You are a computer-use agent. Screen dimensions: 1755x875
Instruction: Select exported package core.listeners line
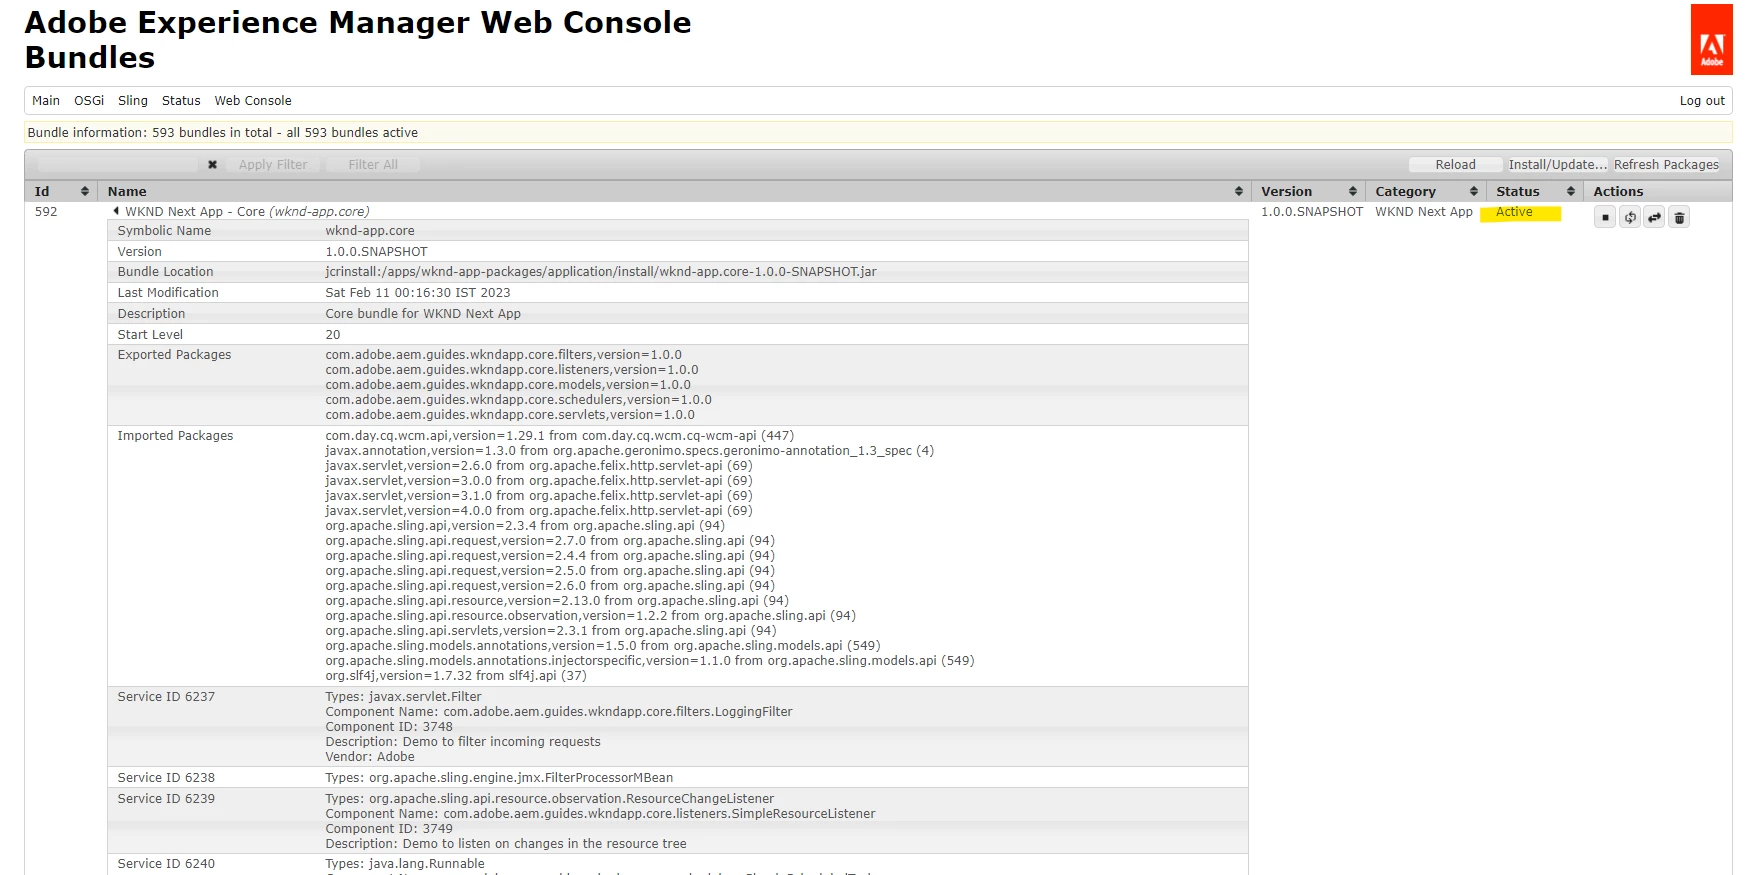pyautogui.click(x=512, y=370)
